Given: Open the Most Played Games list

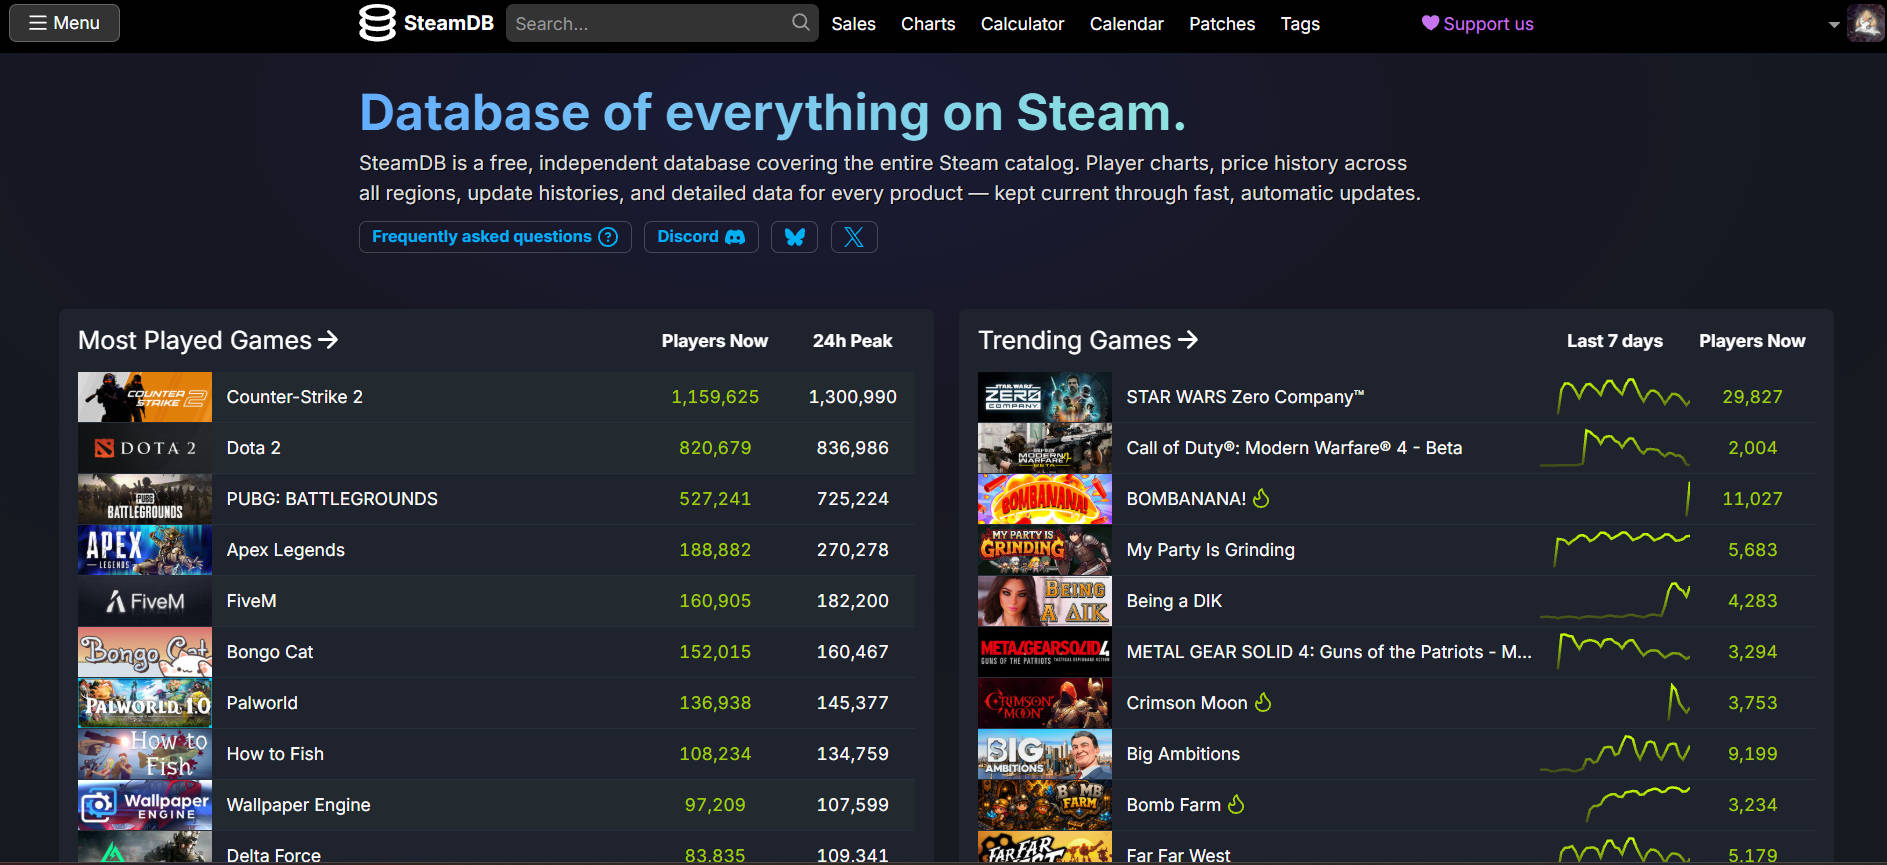Looking at the screenshot, I should point(208,340).
